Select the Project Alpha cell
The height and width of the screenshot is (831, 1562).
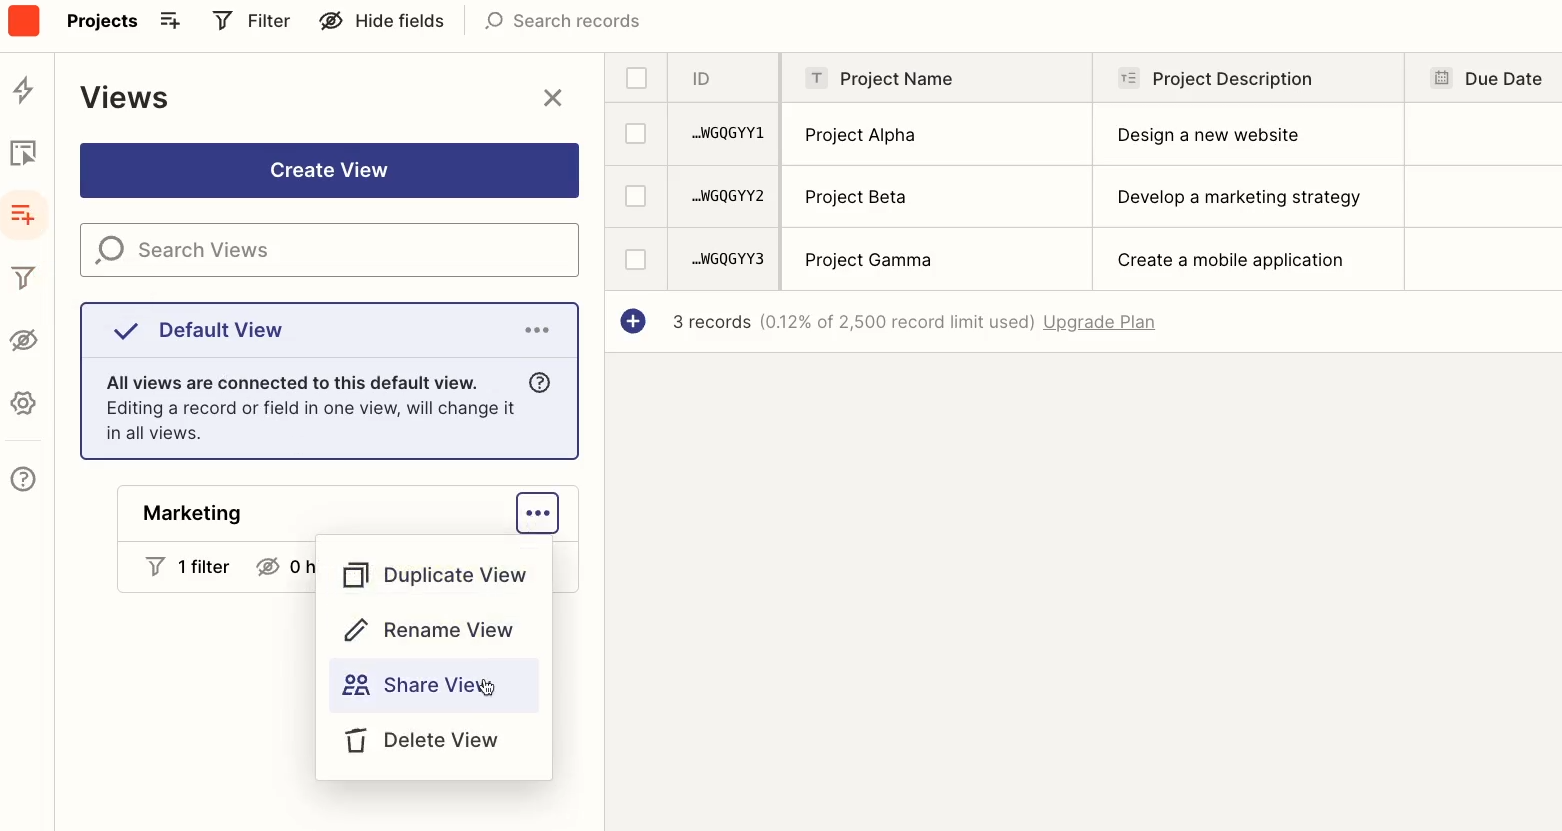(937, 134)
